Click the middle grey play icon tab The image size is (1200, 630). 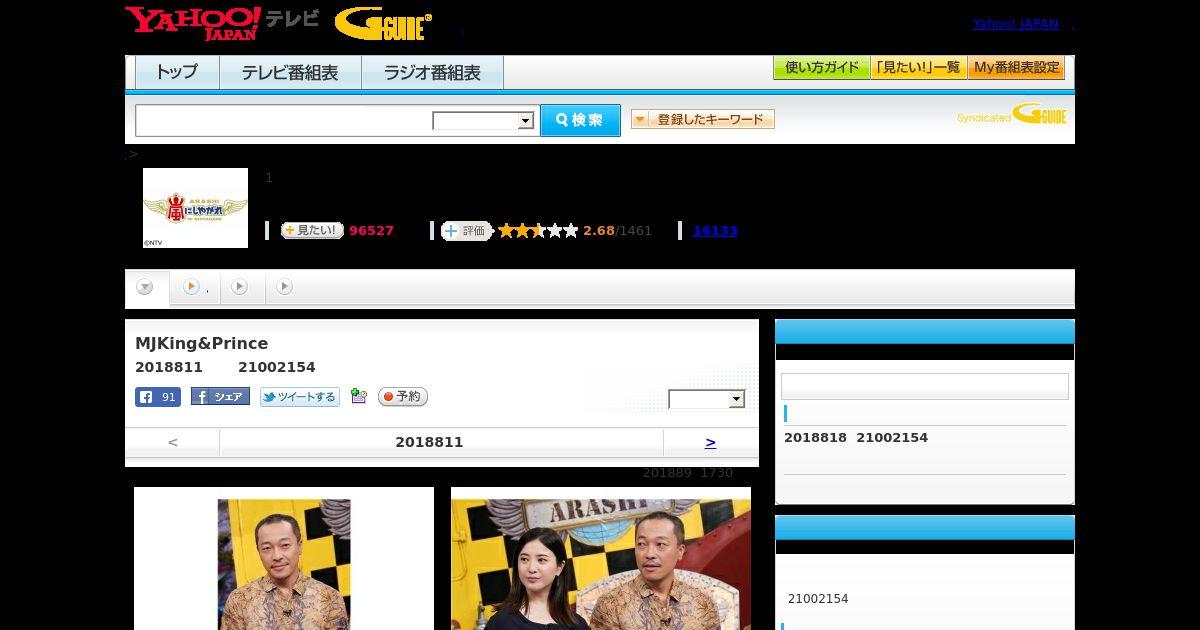pos(239,287)
